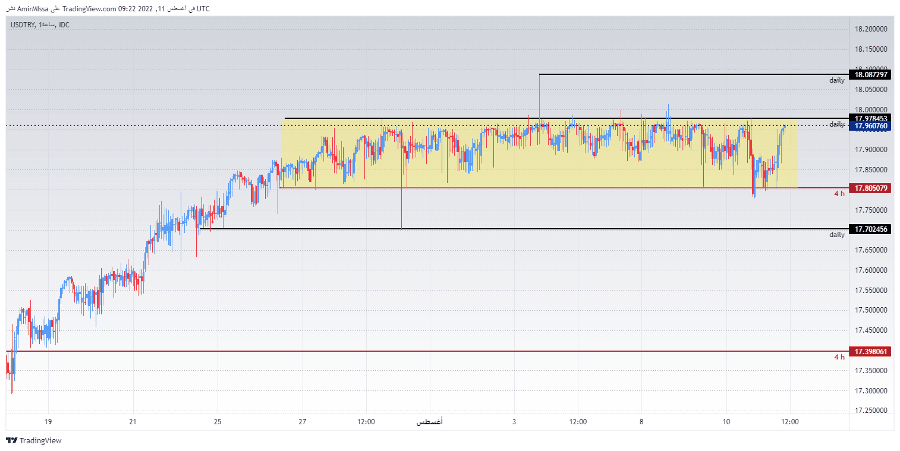Click the 4 h label under 17.398061
The height and width of the screenshot is (451, 900).
[839, 357]
